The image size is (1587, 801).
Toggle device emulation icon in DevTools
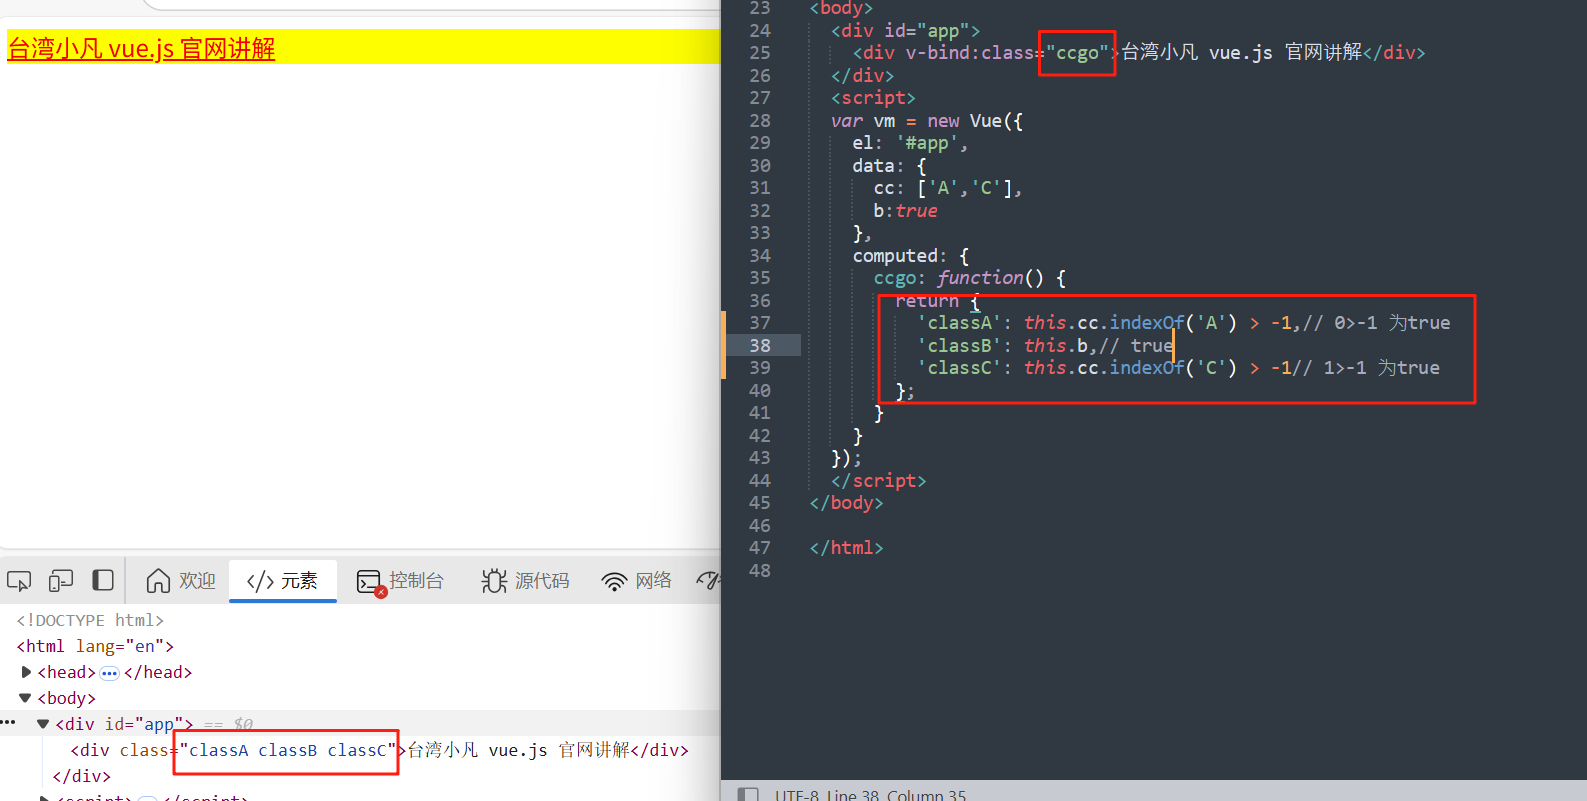(x=61, y=581)
